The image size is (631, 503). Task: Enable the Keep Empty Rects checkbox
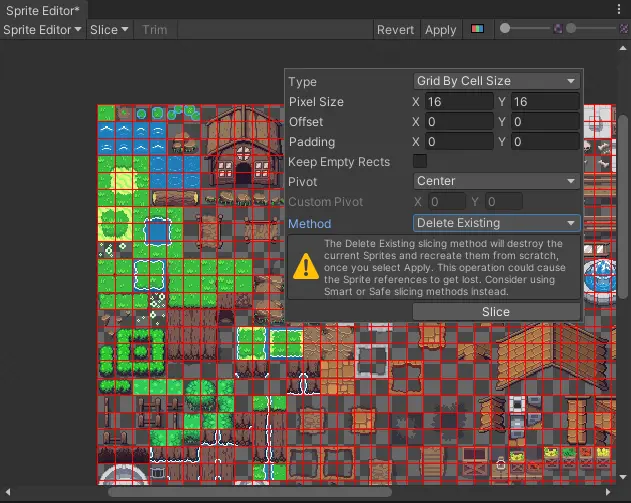click(420, 161)
